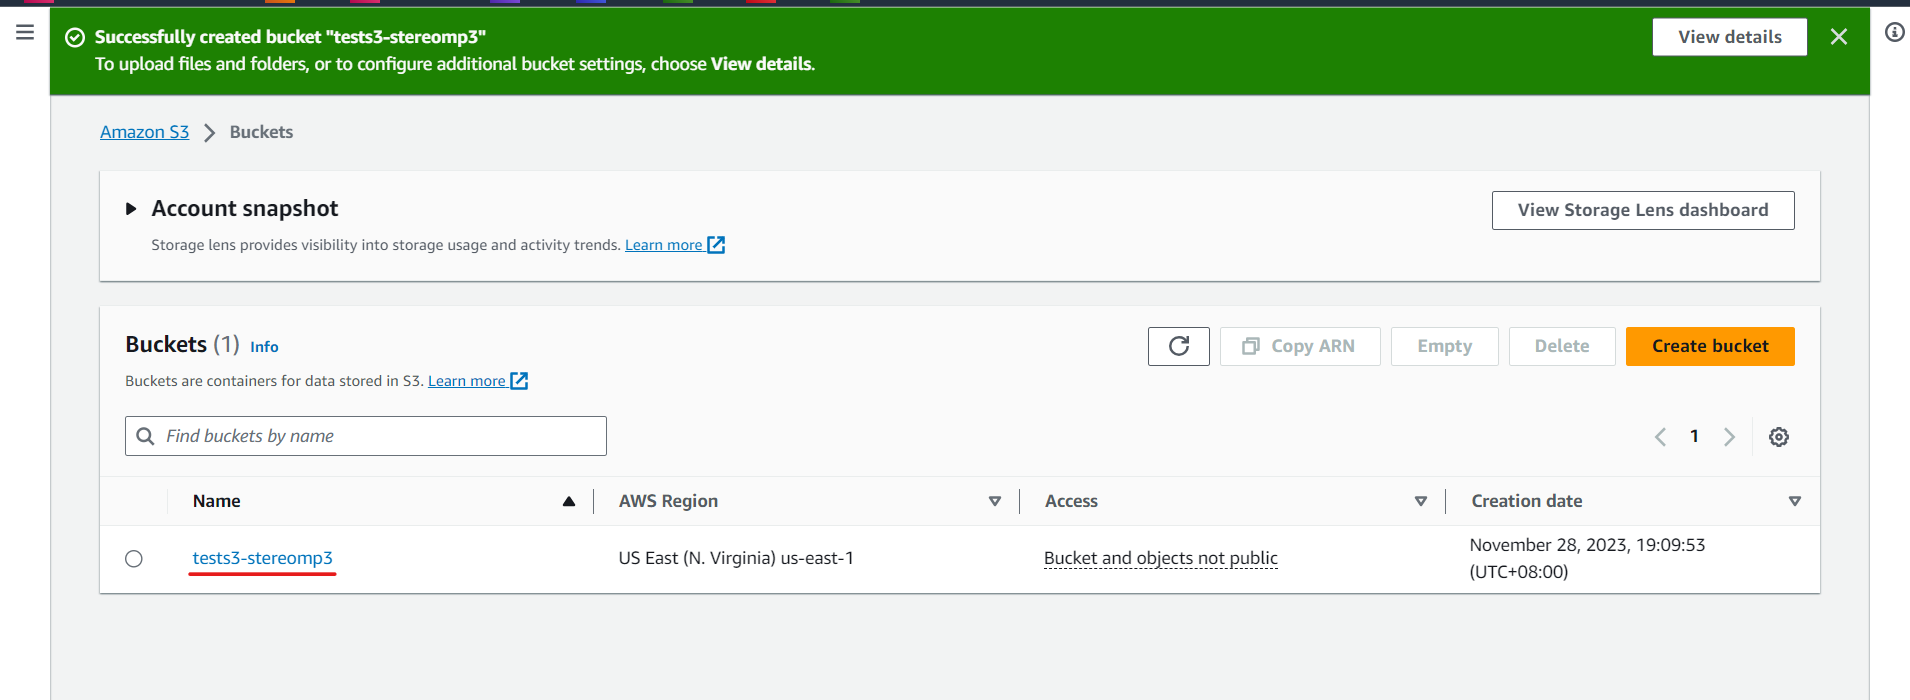The image size is (1910, 700).
Task: Click the Buckets Info link
Action: point(264,347)
